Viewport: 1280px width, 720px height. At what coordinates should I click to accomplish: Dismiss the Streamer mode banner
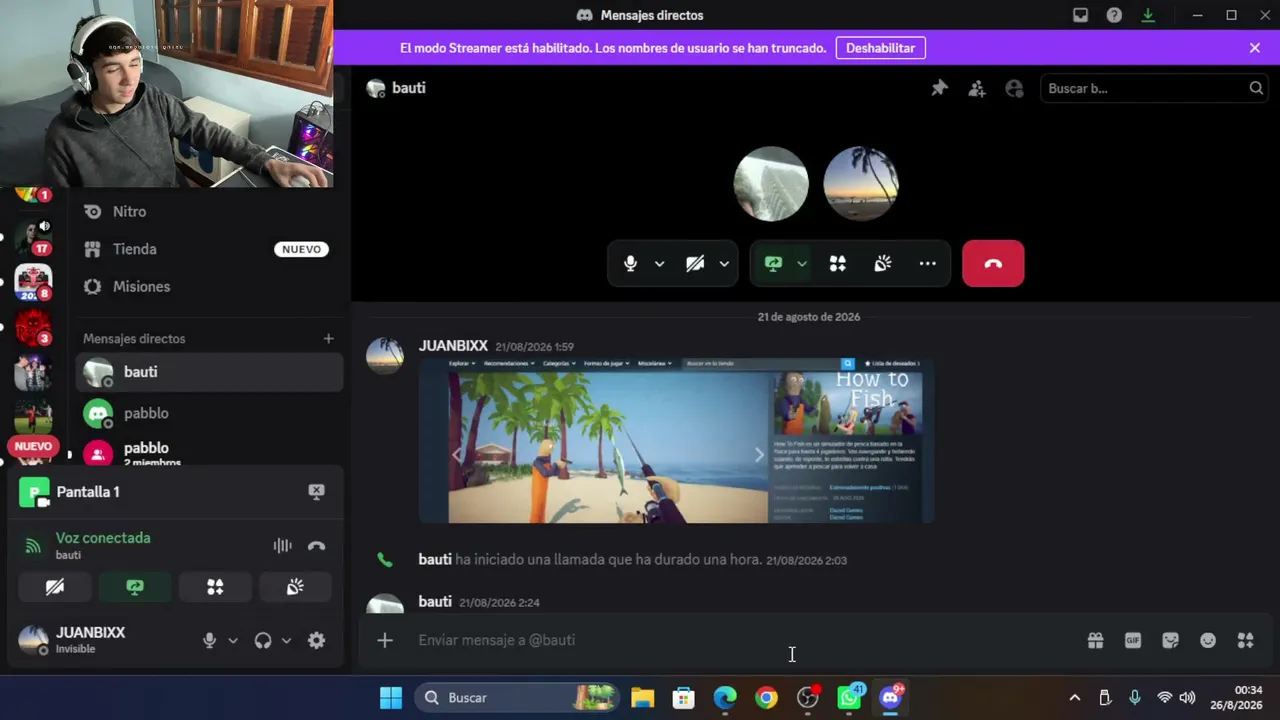pyautogui.click(x=1255, y=48)
